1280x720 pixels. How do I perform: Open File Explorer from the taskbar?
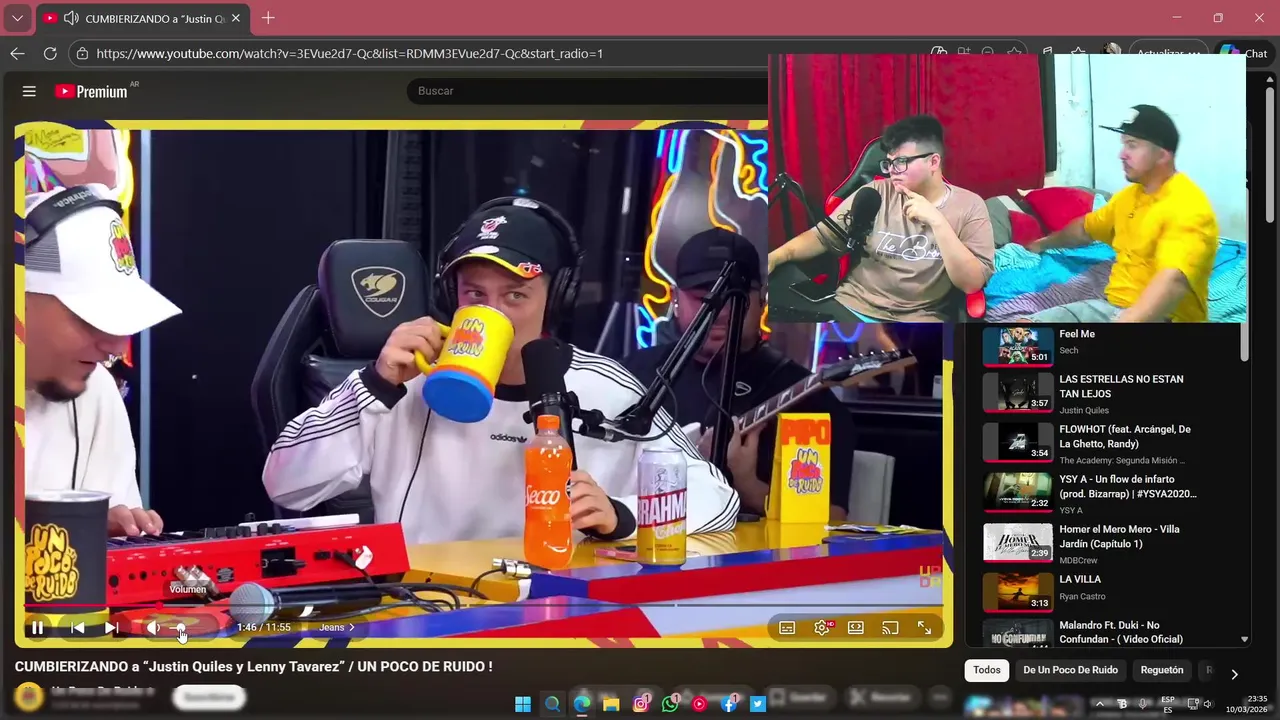[x=611, y=704]
